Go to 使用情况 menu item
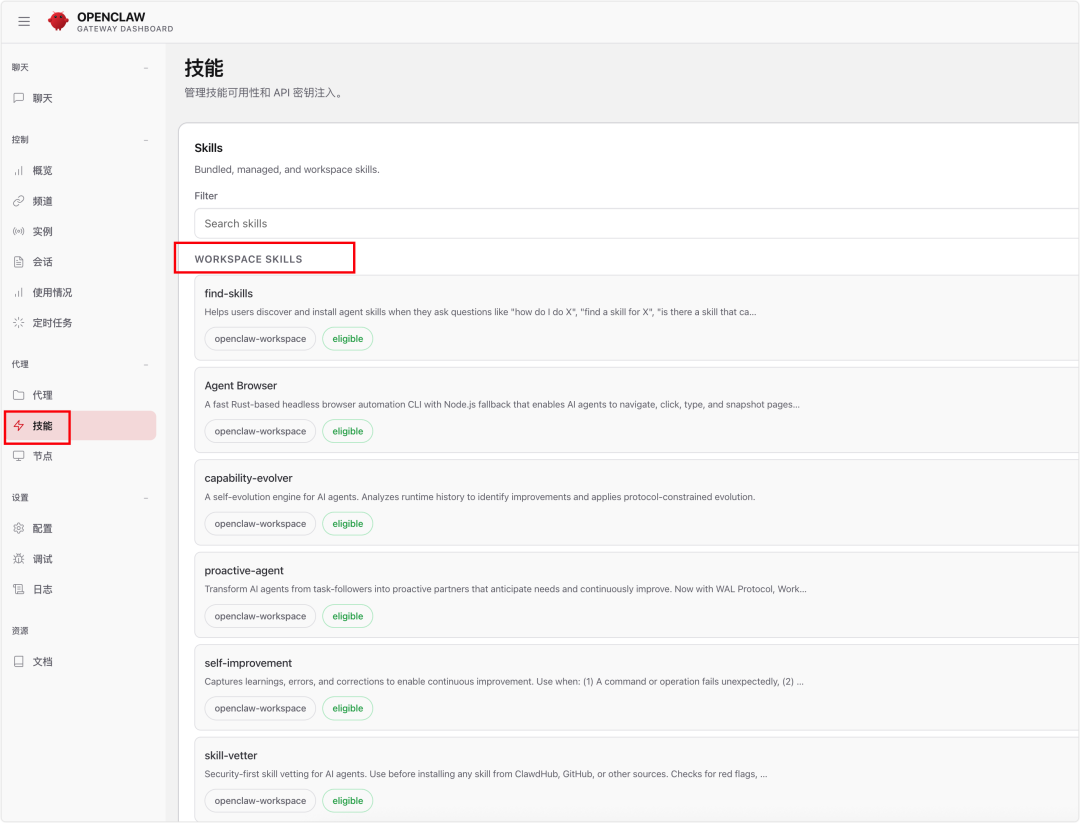 pos(52,292)
